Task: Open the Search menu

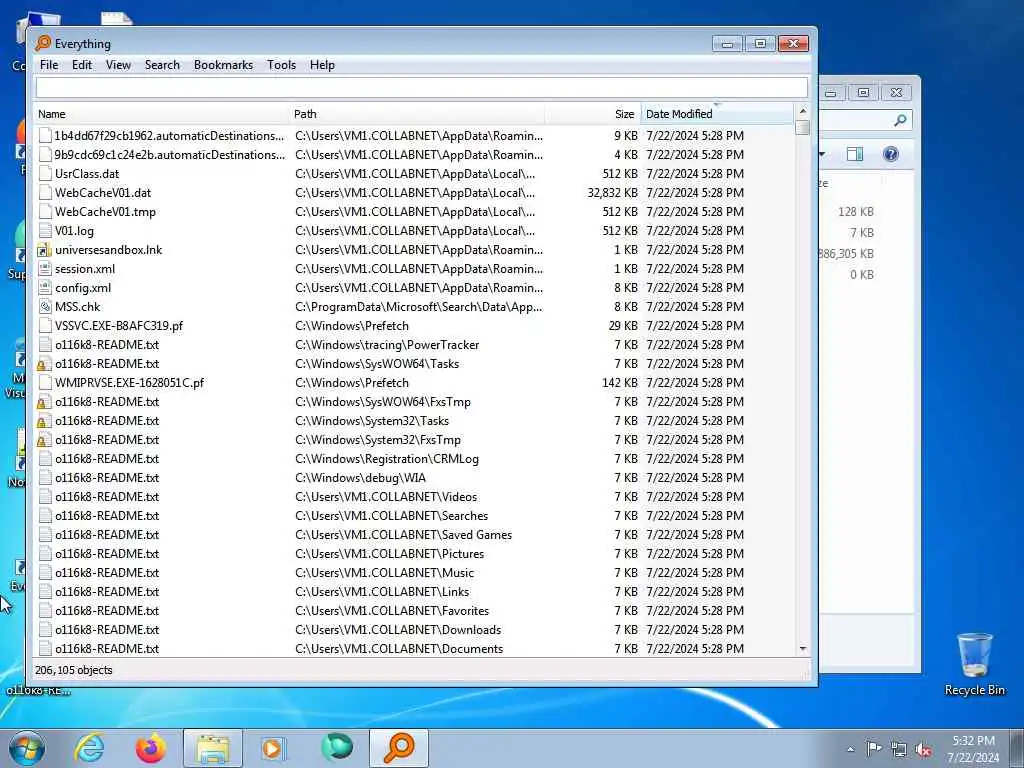Action: tap(162, 65)
